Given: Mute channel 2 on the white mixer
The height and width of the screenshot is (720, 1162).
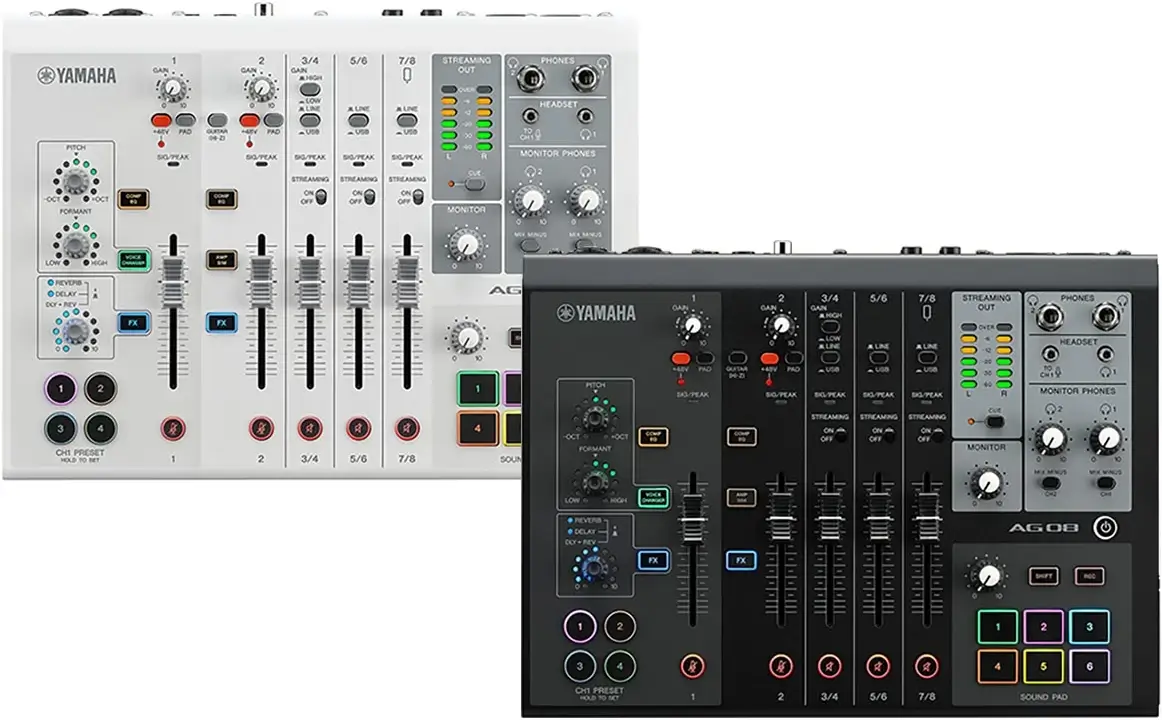Looking at the screenshot, I should 261,428.
